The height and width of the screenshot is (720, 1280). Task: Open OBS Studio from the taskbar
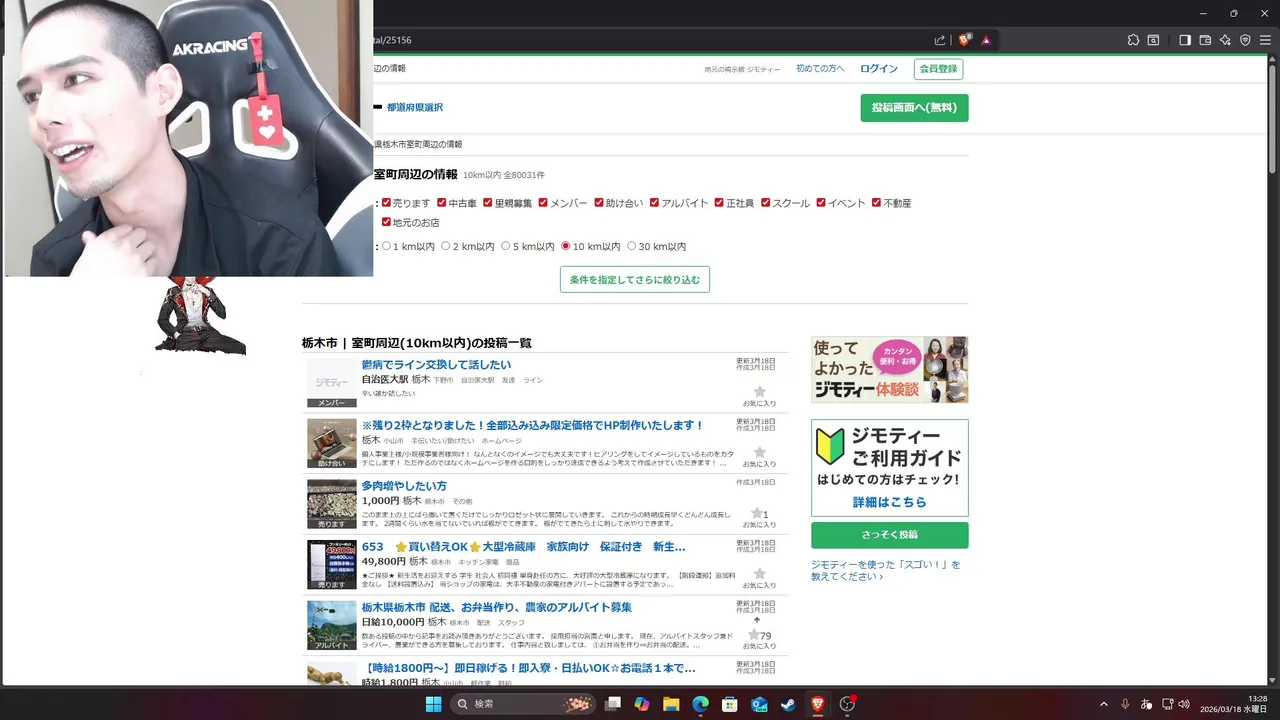(x=848, y=704)
